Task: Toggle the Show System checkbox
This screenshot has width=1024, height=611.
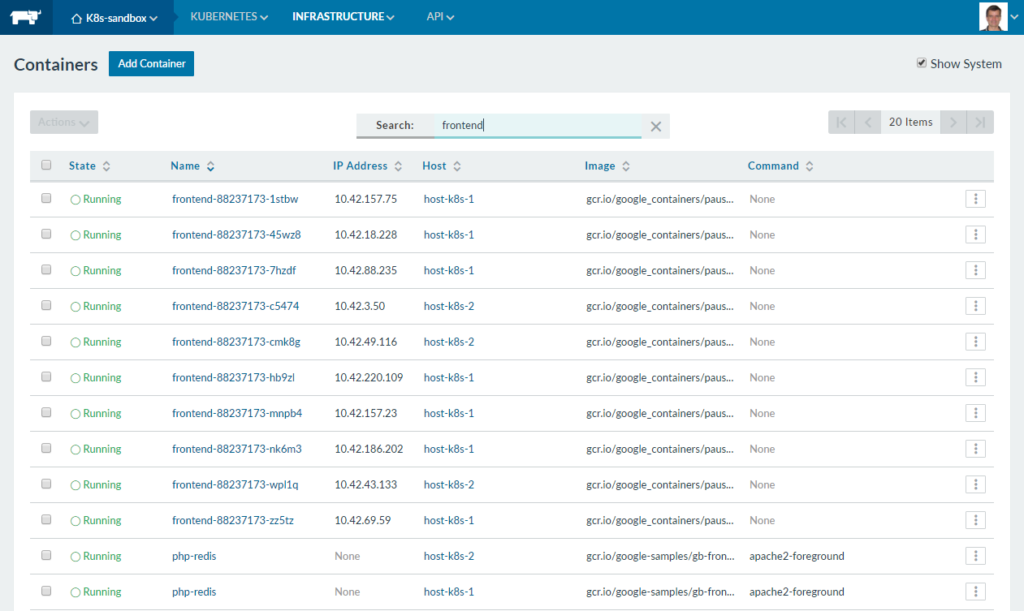Action: 921,63
